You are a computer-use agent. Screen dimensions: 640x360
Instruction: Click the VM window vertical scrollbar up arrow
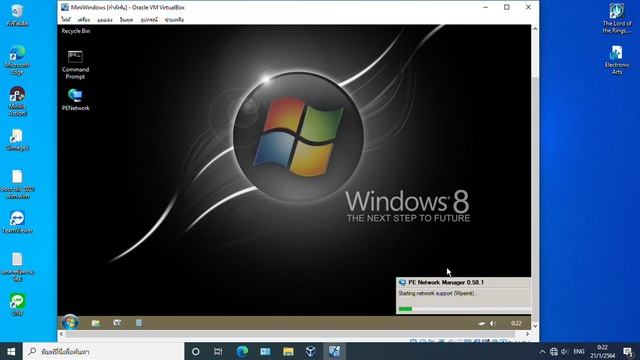(x=535, y=29)
